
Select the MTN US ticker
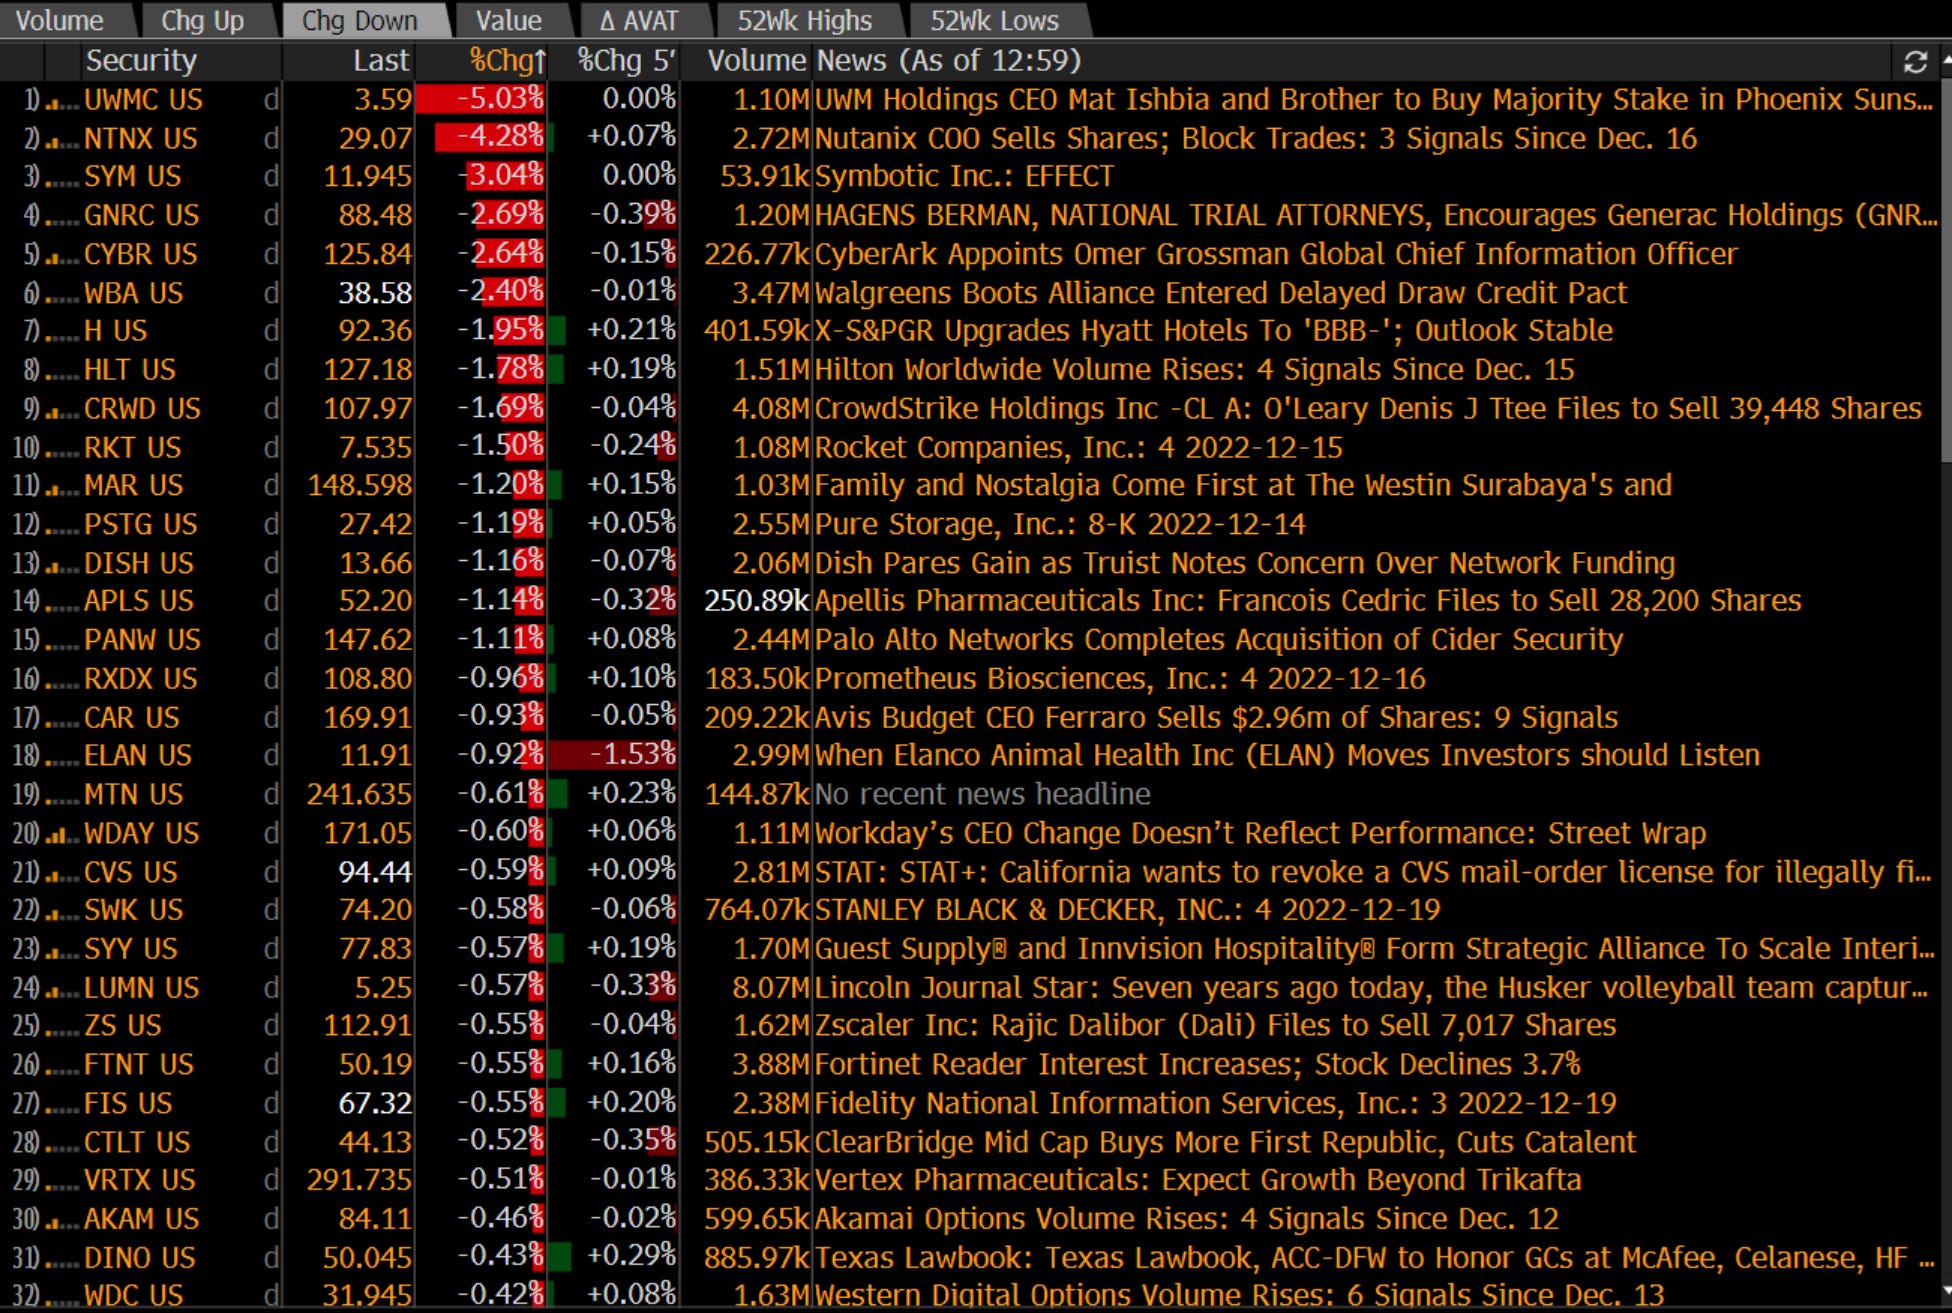pyautogui.click(x=133, y=795)
